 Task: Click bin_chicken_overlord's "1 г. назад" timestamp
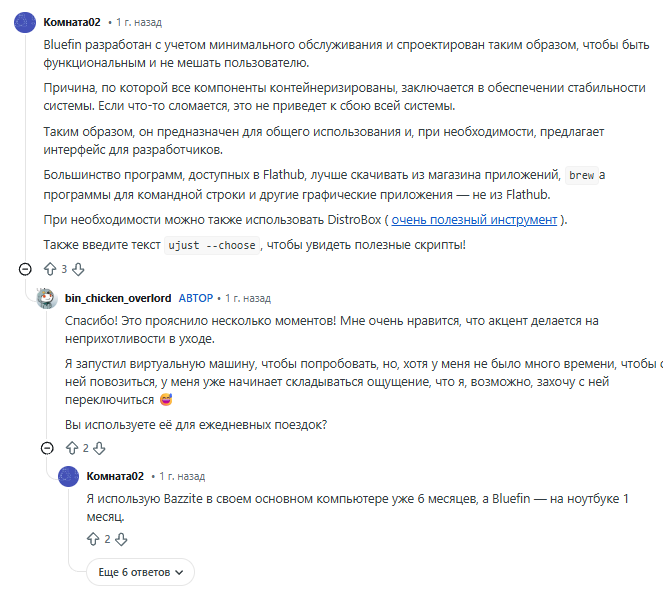[247, 298]
